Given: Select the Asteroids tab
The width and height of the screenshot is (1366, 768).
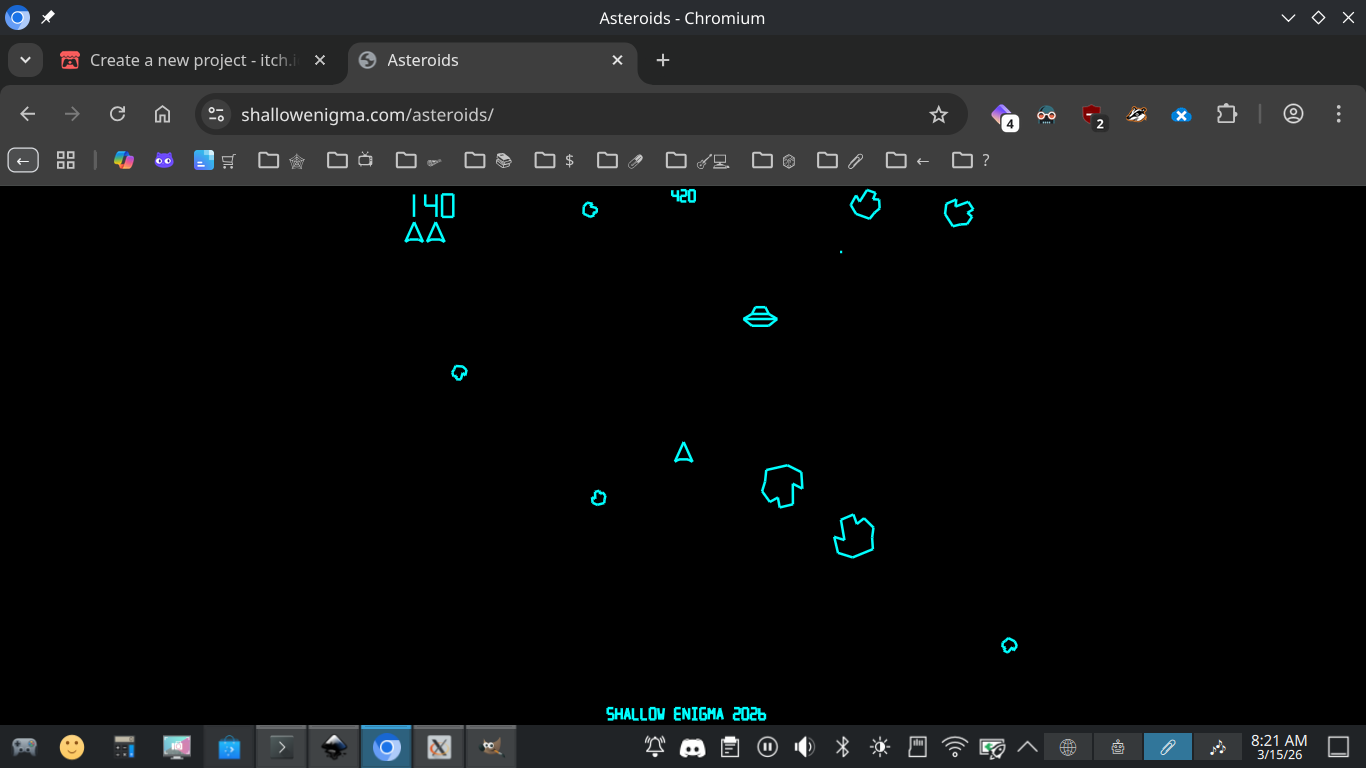Looking at the screenshot, I should 493,60.
